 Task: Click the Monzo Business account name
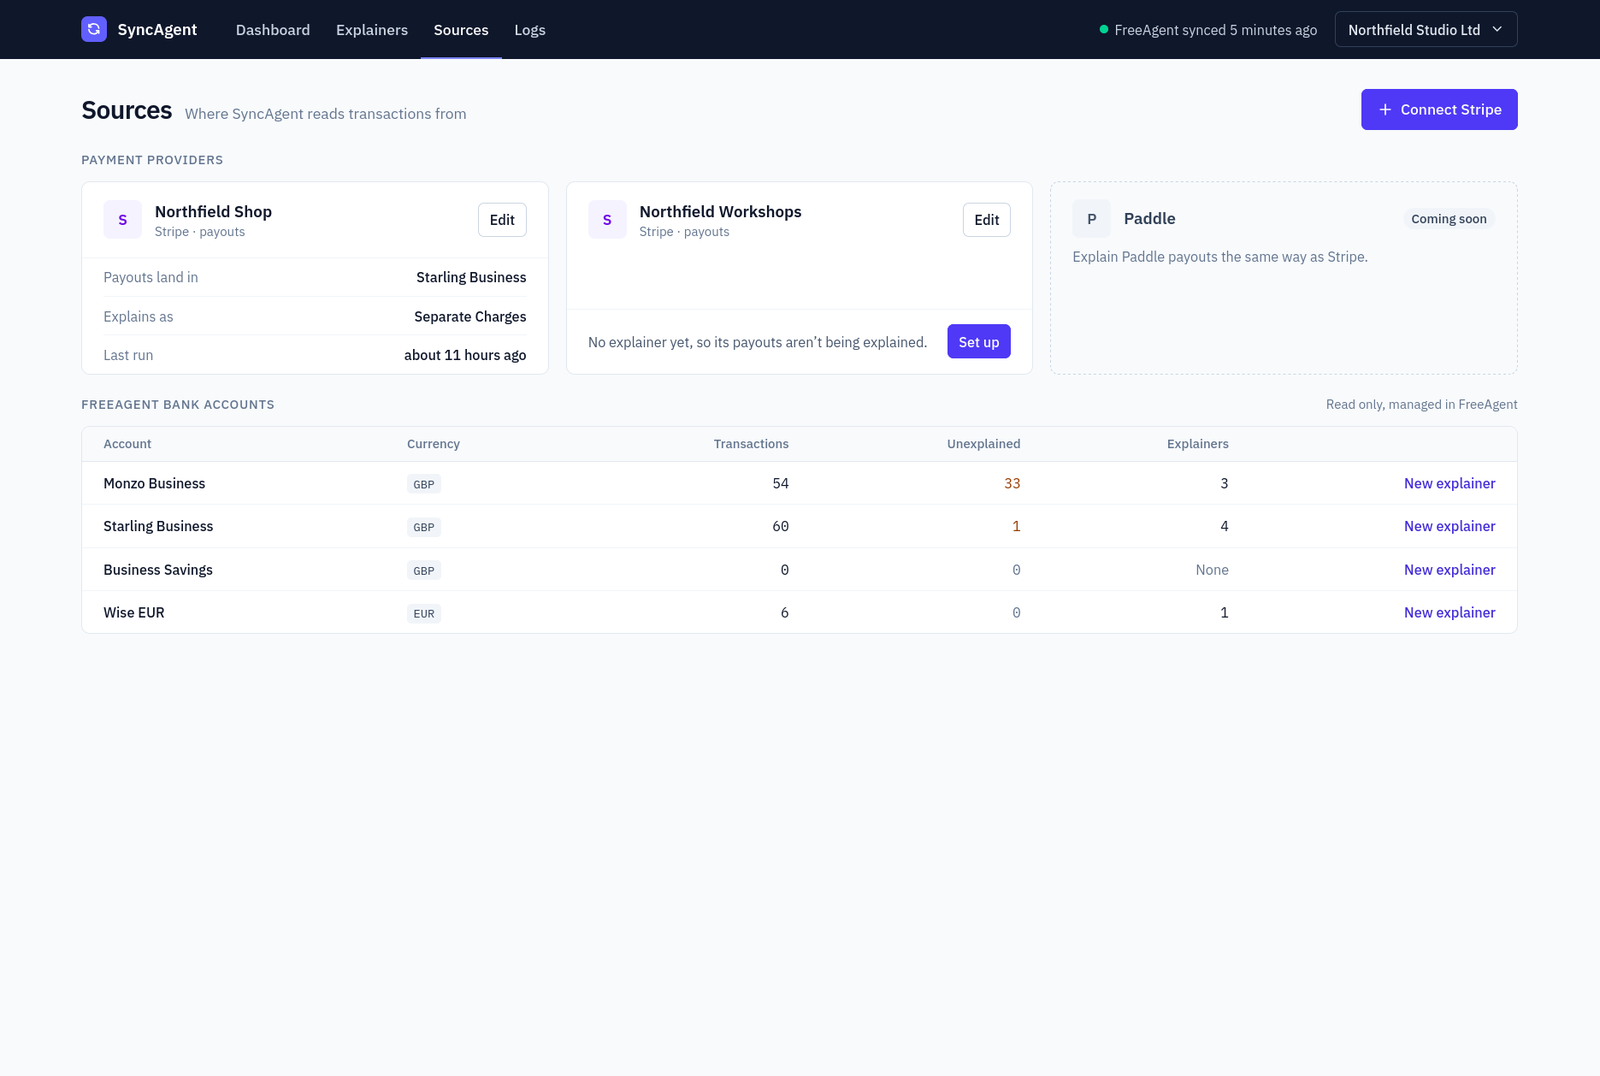154,483
